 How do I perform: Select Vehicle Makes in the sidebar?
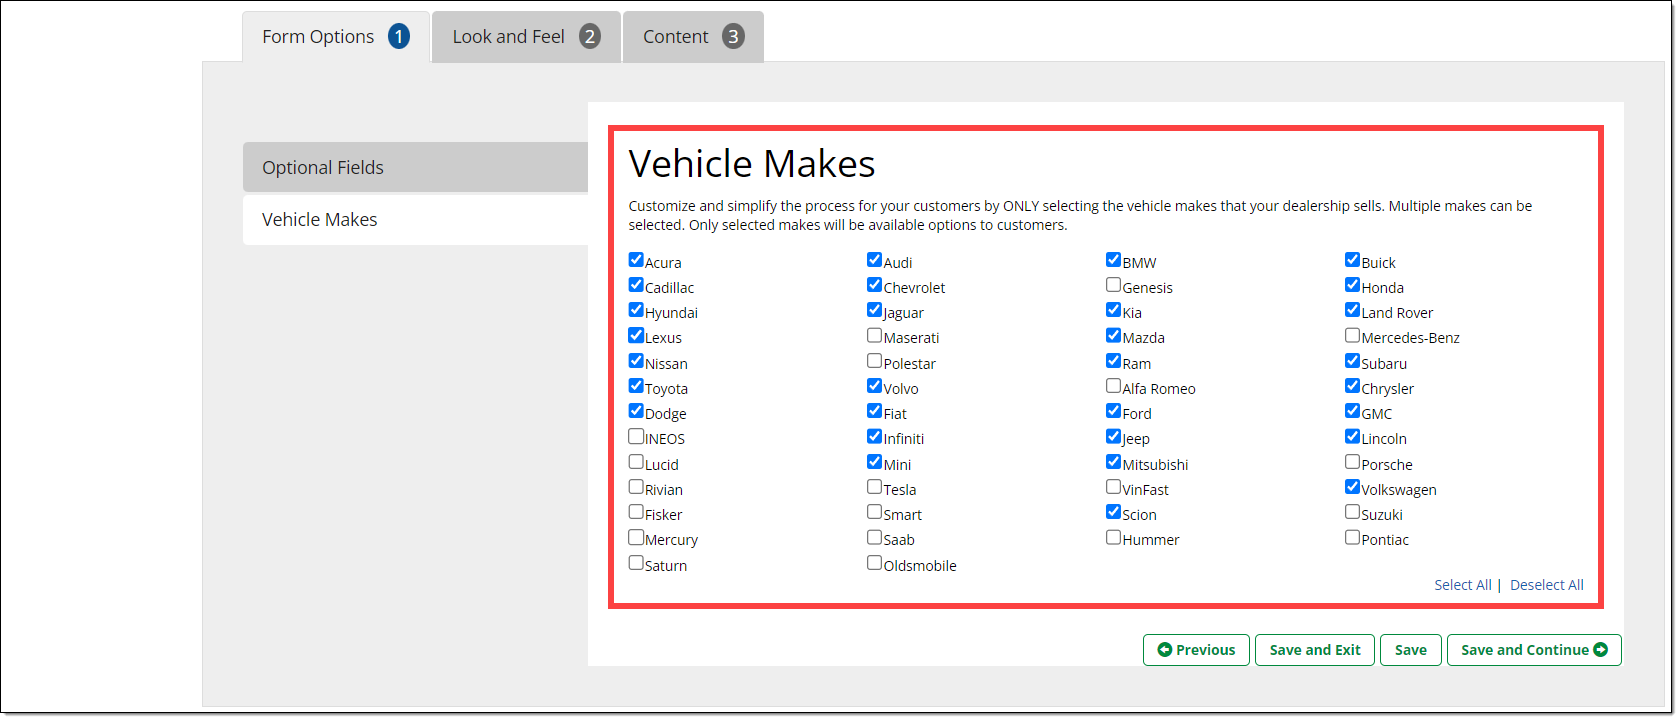point(415,220)
